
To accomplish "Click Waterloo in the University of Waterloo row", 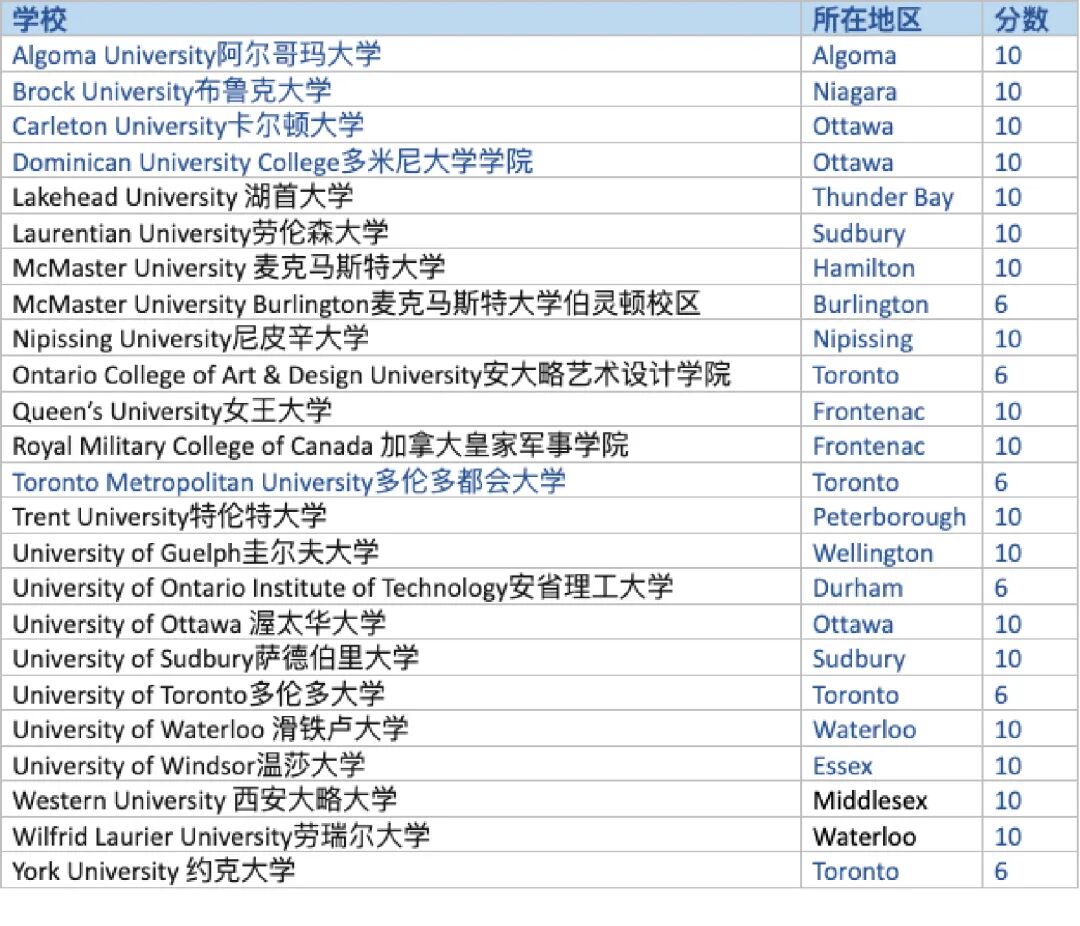I will point(864,730).
